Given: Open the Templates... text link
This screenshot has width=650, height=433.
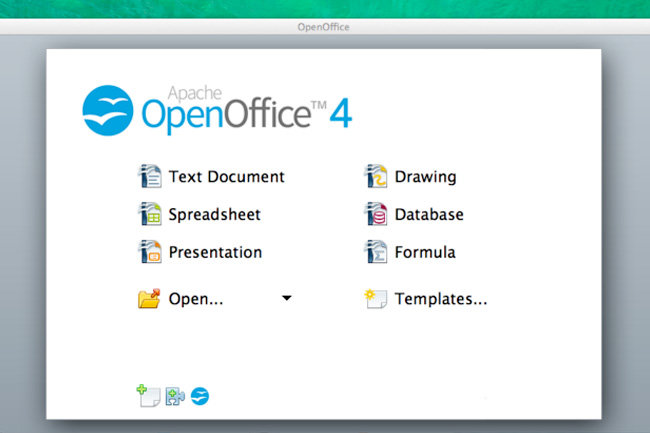Looking at the screenshot, I should pyautogui.click(x=441, y=298).
